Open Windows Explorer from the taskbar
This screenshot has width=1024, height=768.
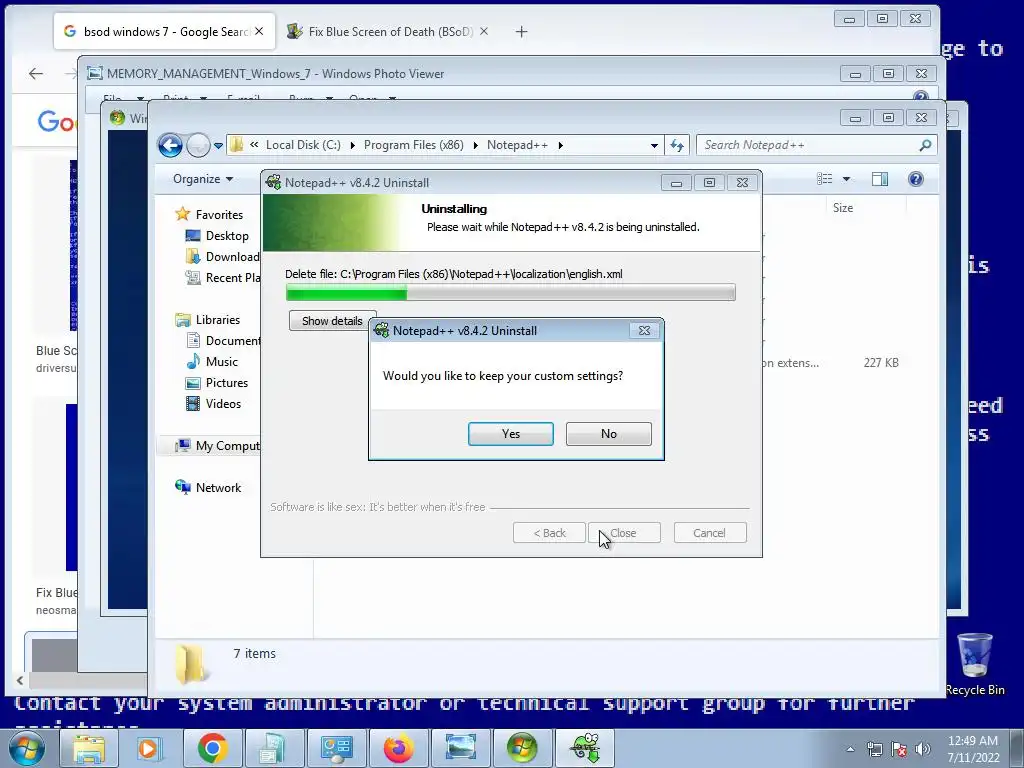89,748
